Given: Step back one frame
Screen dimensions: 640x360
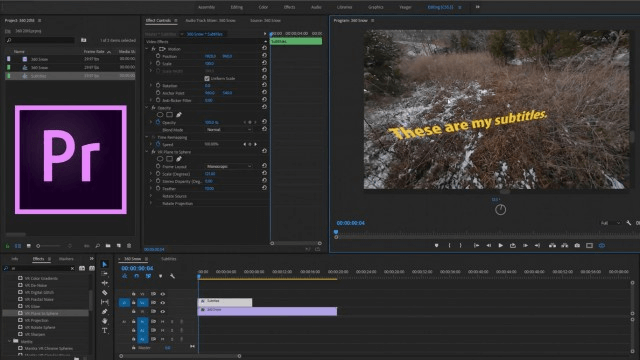Looking at the screenshot, I should tap(489, 246).
